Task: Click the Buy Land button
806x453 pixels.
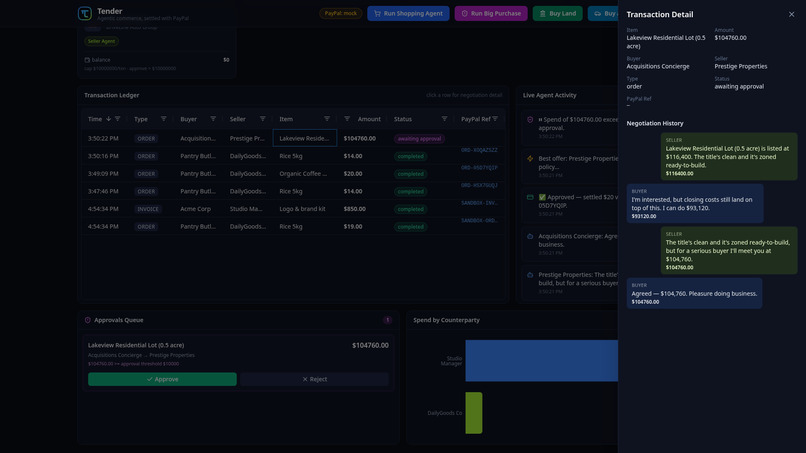Action: tap(558, 13)
